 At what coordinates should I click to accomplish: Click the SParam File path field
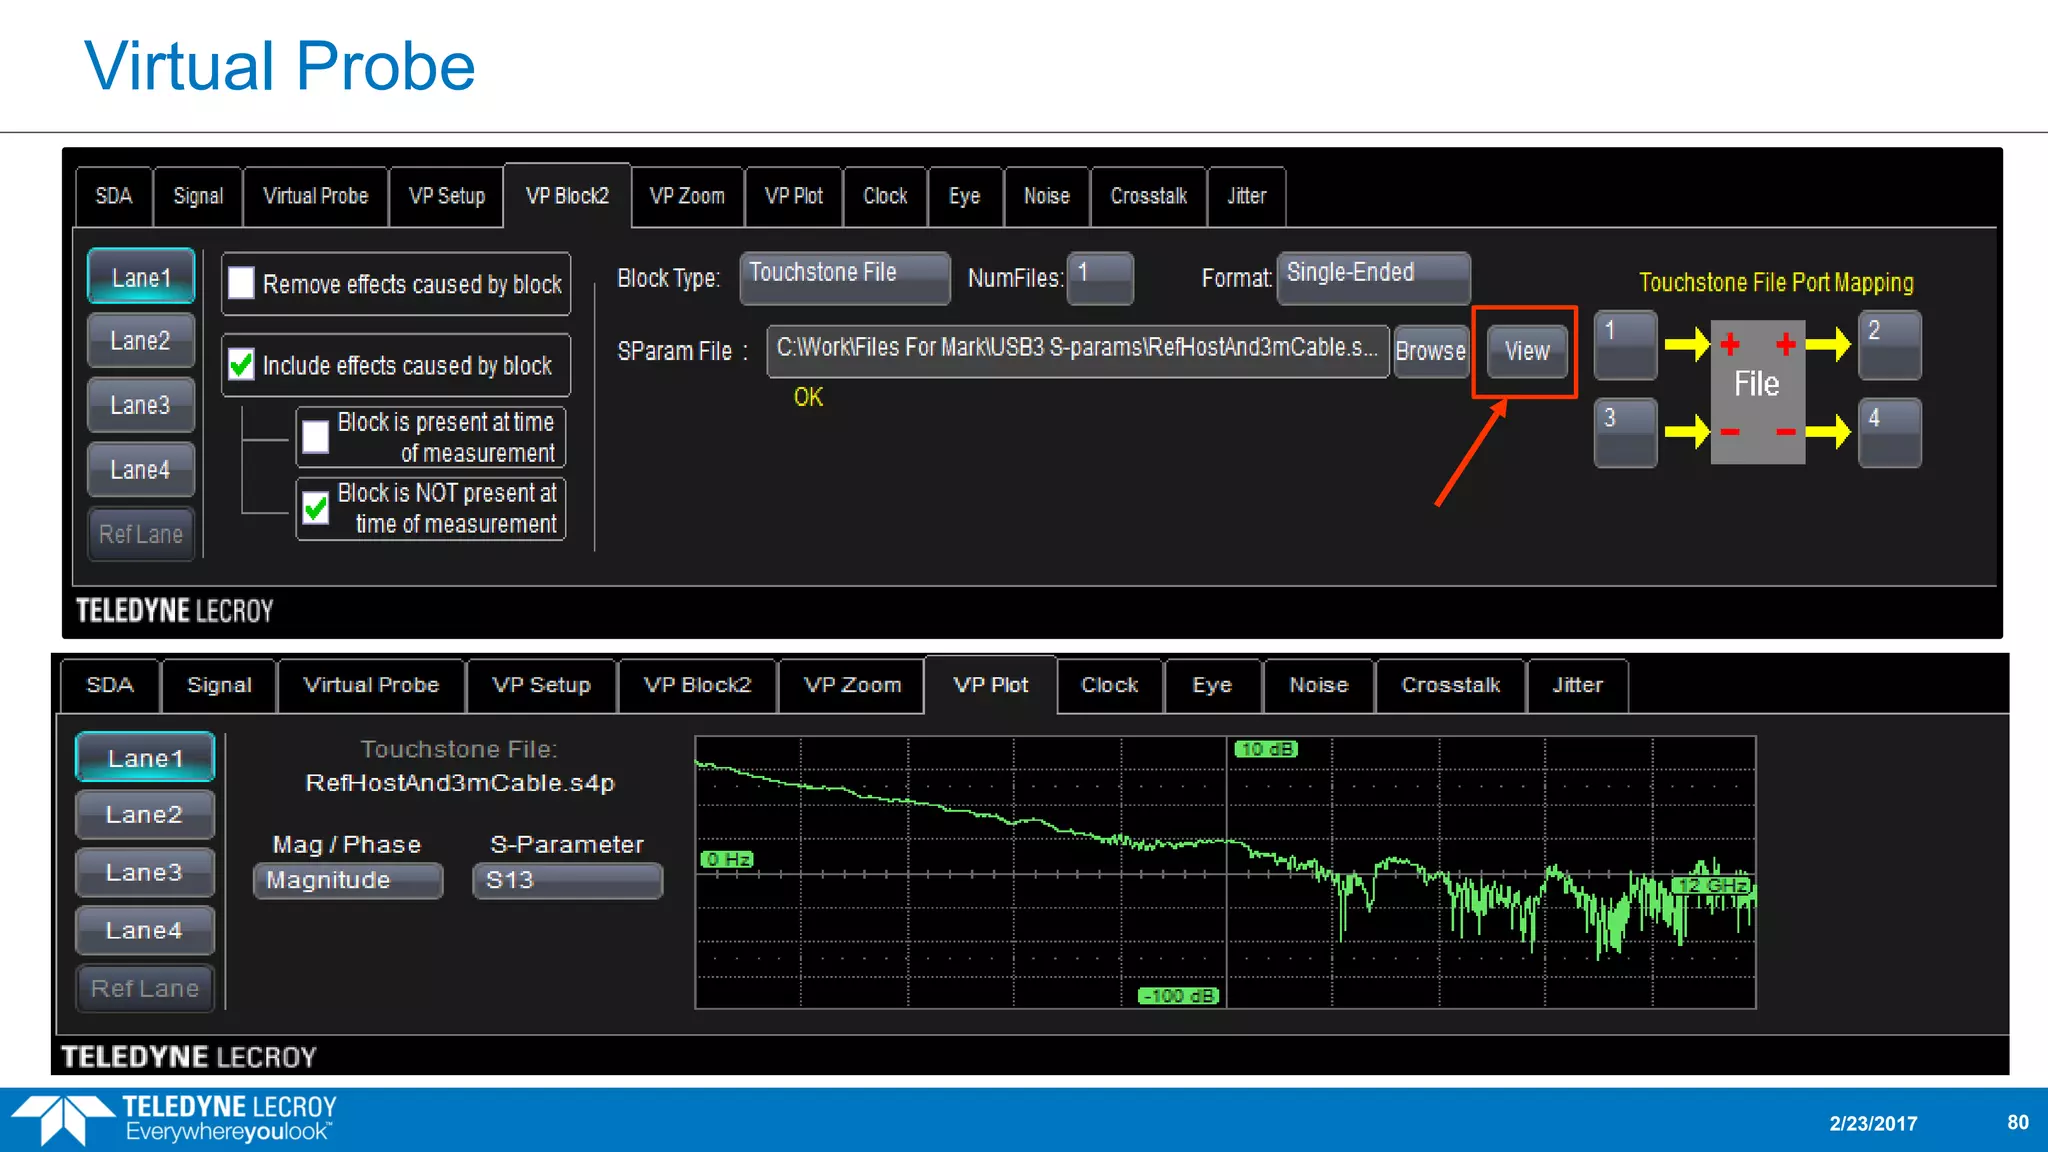point(1077,349)
